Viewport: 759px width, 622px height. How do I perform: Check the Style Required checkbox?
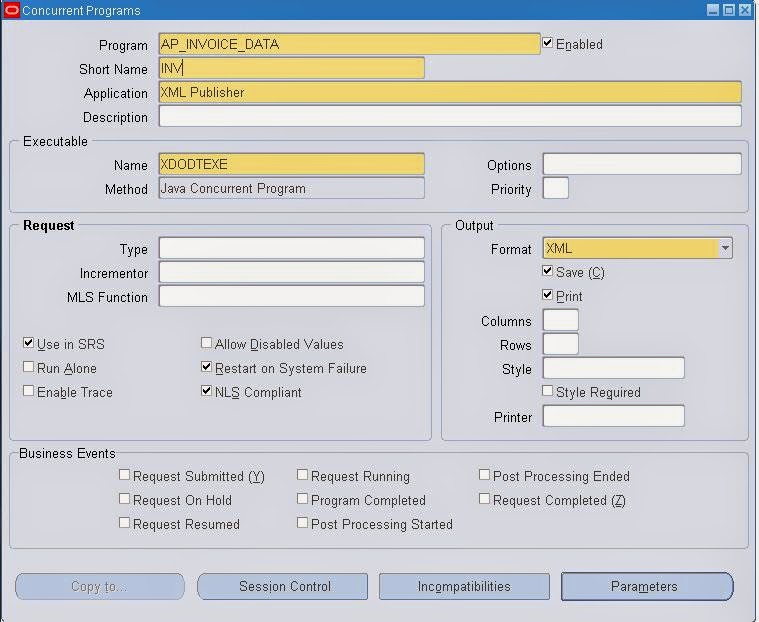pos(547,391)
